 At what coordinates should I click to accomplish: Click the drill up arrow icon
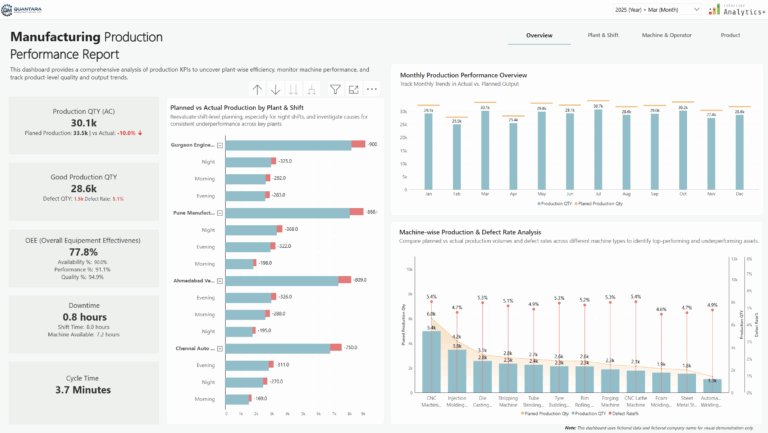pos(257,90)
